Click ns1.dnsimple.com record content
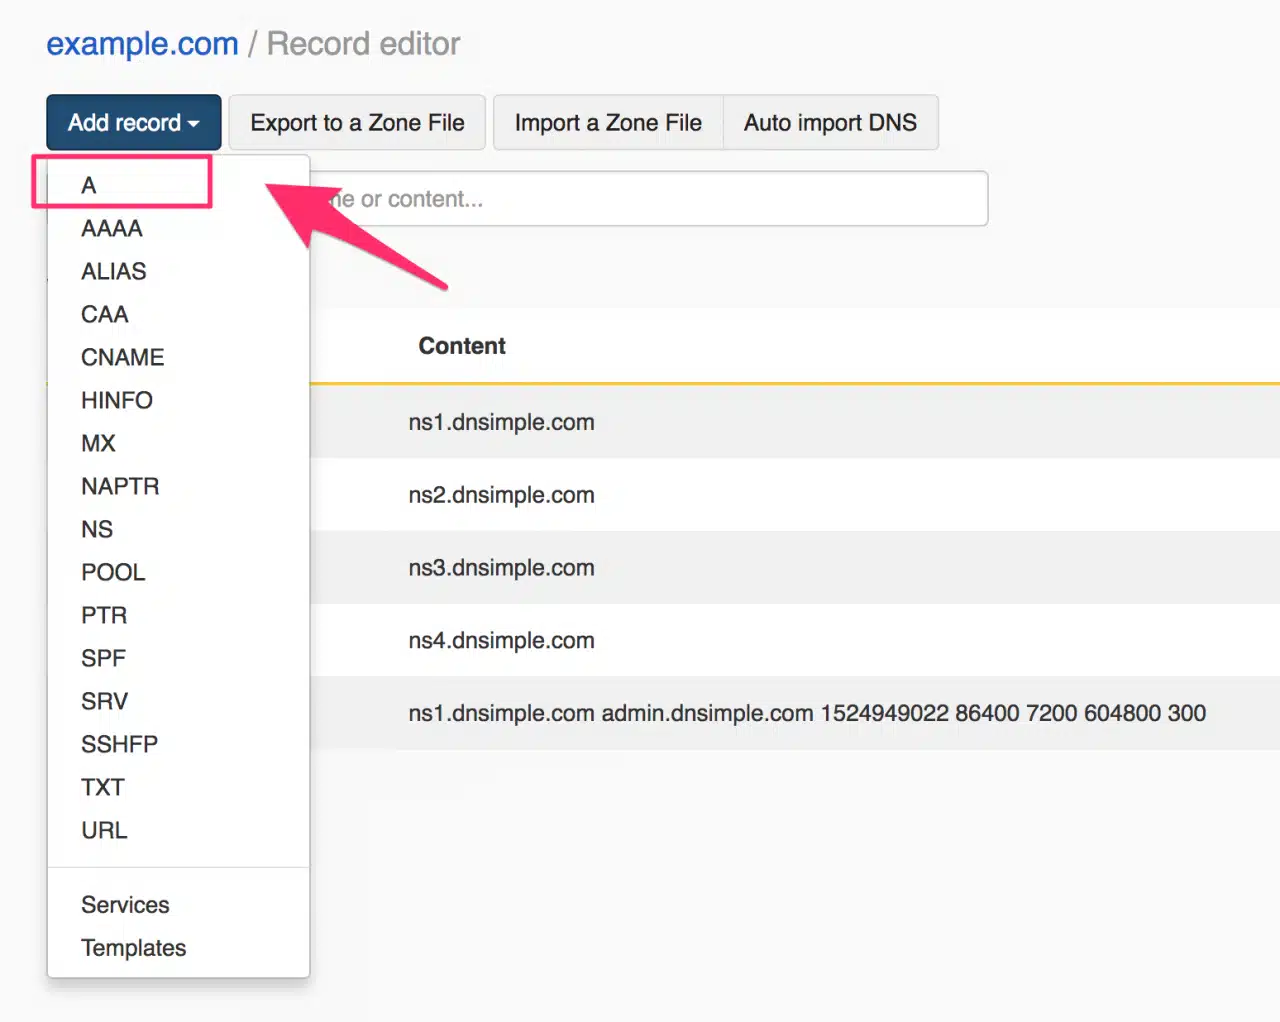The image size is (1280, 1022). pos(501,422)
